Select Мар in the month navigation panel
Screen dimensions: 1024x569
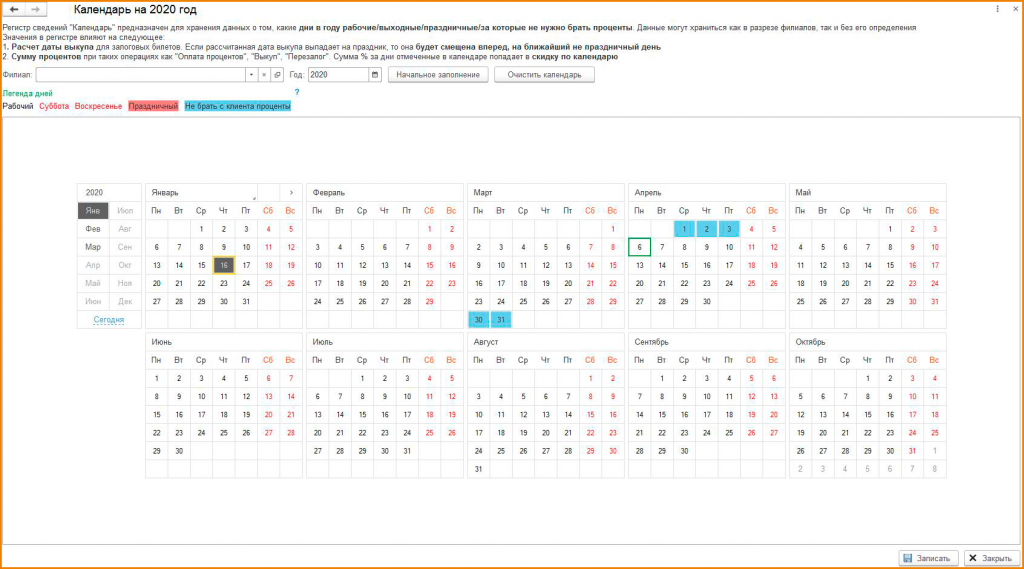[93, 247]
